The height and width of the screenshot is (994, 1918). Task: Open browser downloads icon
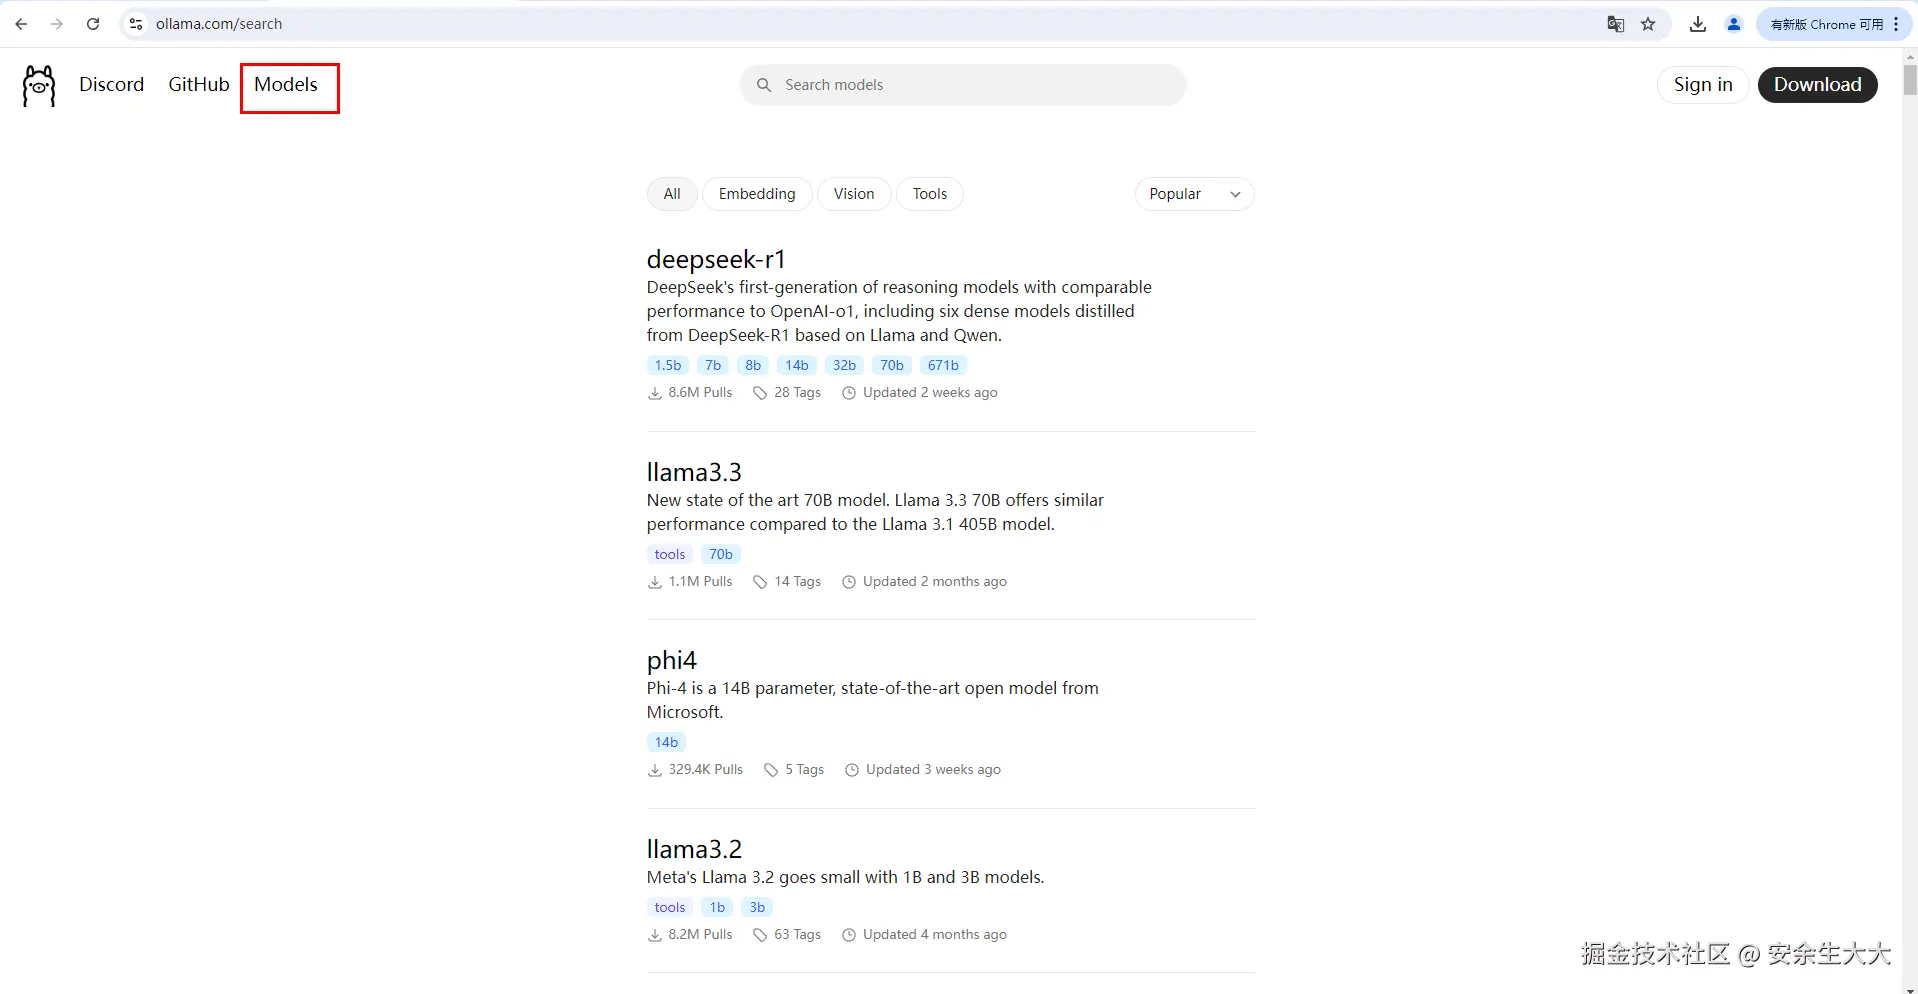1698,24
